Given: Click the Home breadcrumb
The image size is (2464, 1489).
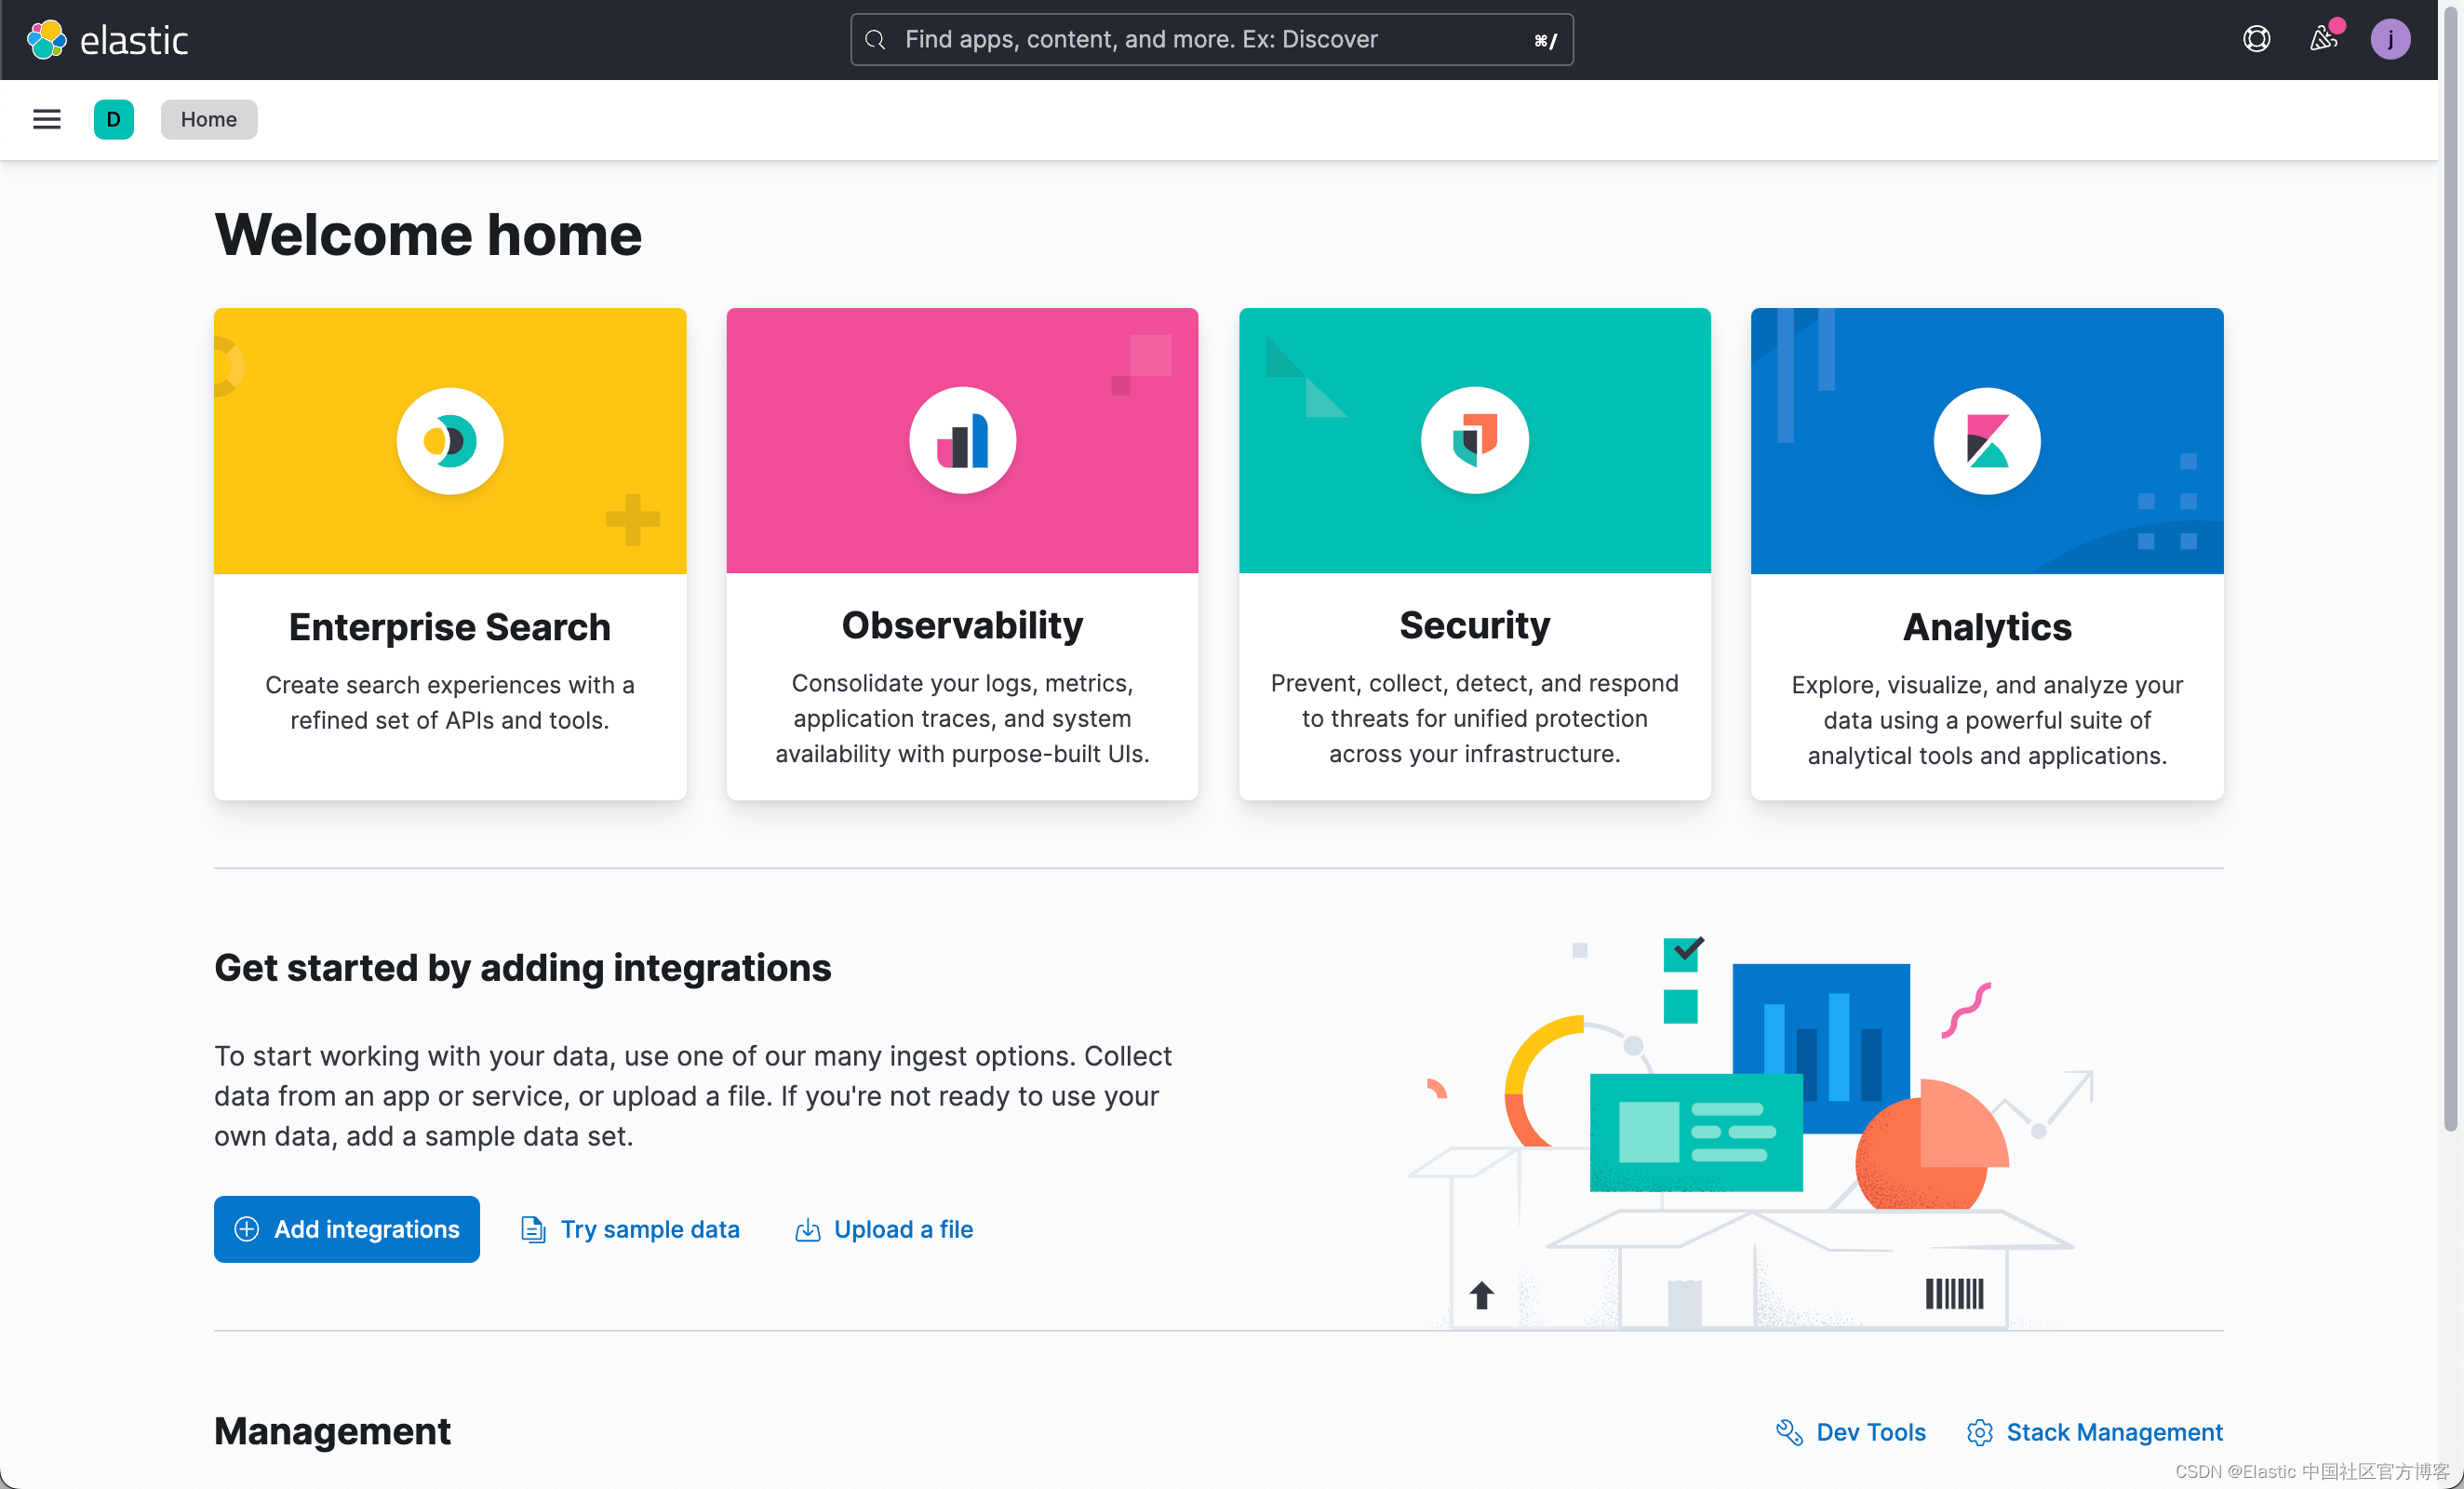Looking at the screenshot, I should 208,119.
